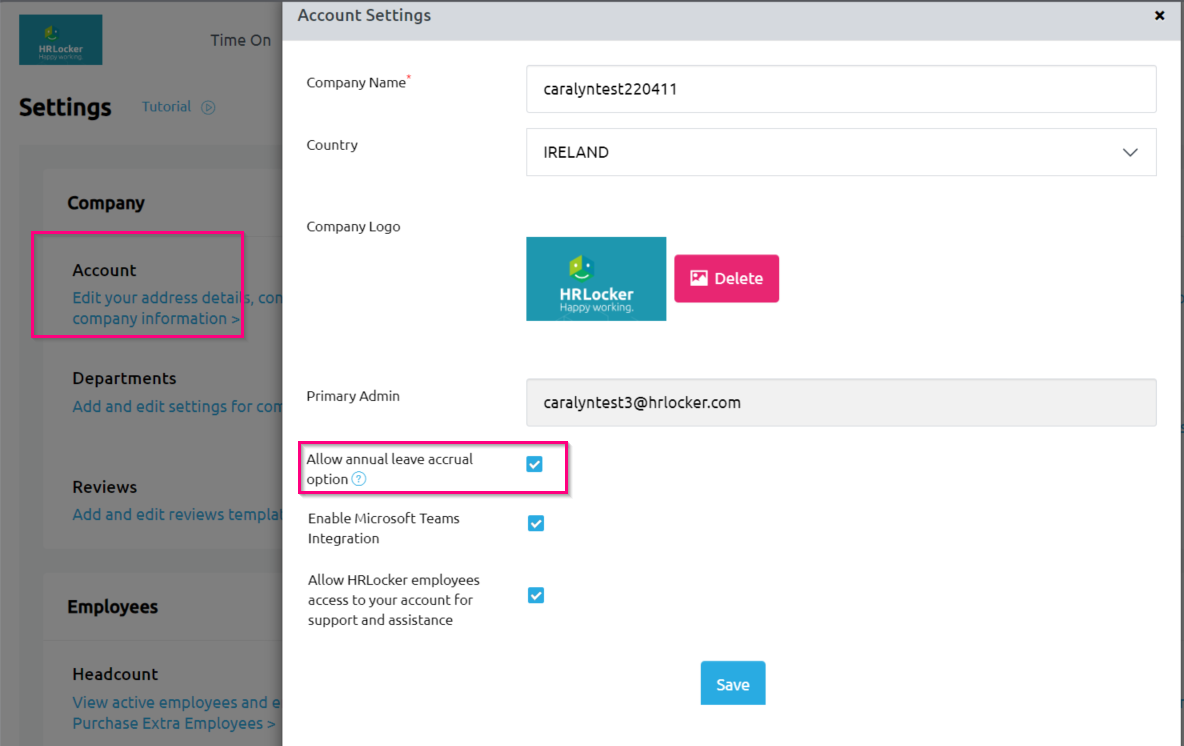Image resolution: width=1184 pixels, height=746 pixels.
Task: Click Purchase Extra Employees link
Action: pos(174,723)
